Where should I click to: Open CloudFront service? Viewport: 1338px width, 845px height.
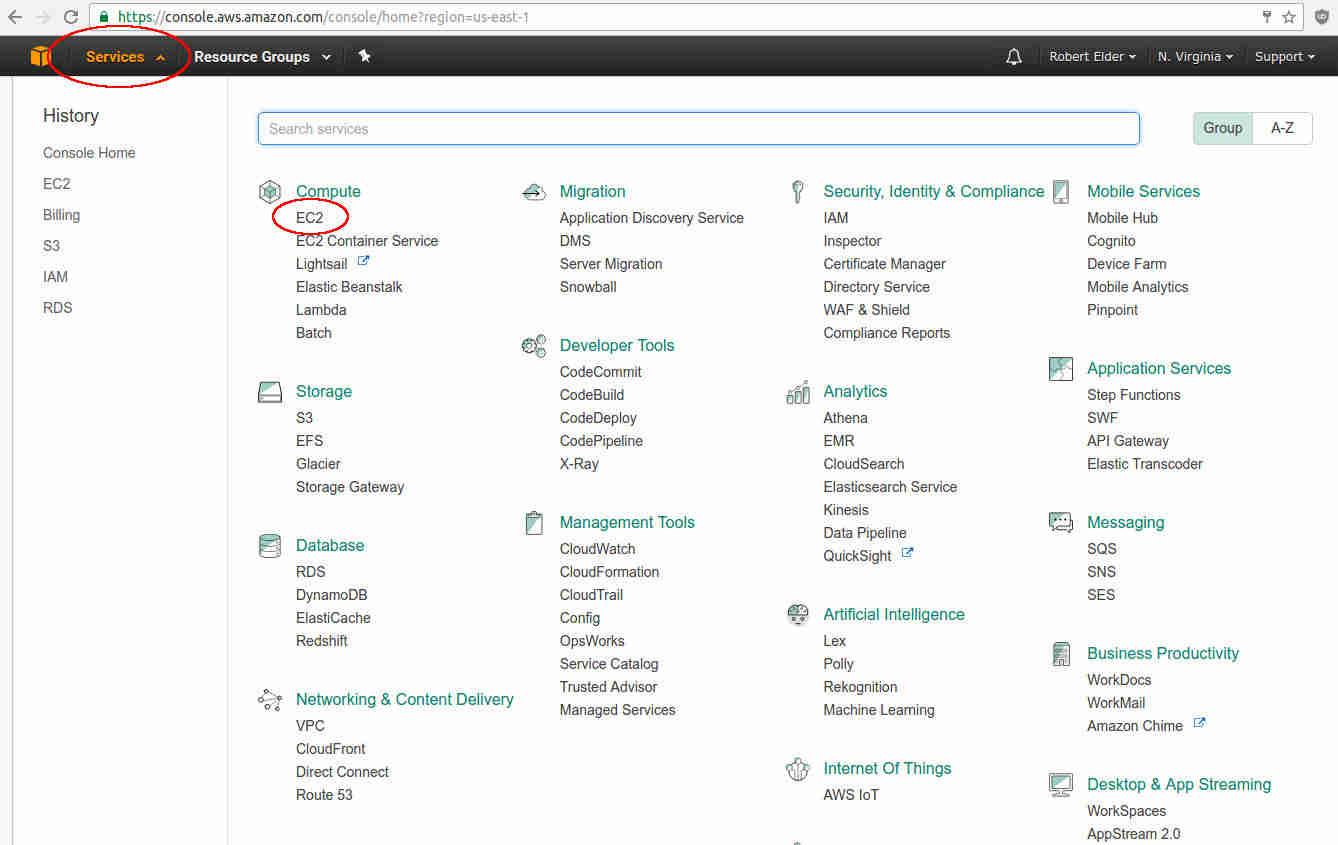pyautogui.click(x=330, y=749)
